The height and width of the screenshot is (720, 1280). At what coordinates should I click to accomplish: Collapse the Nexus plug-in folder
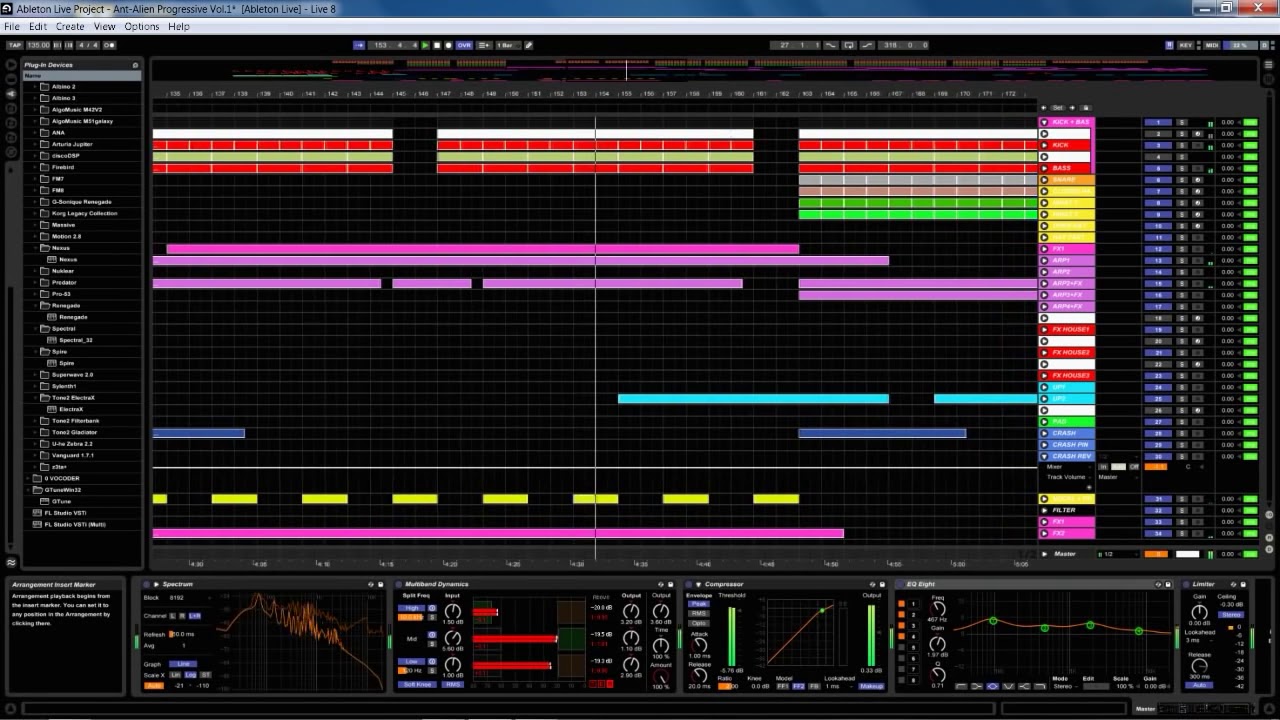pyautogui.click(x=35, y=248)
